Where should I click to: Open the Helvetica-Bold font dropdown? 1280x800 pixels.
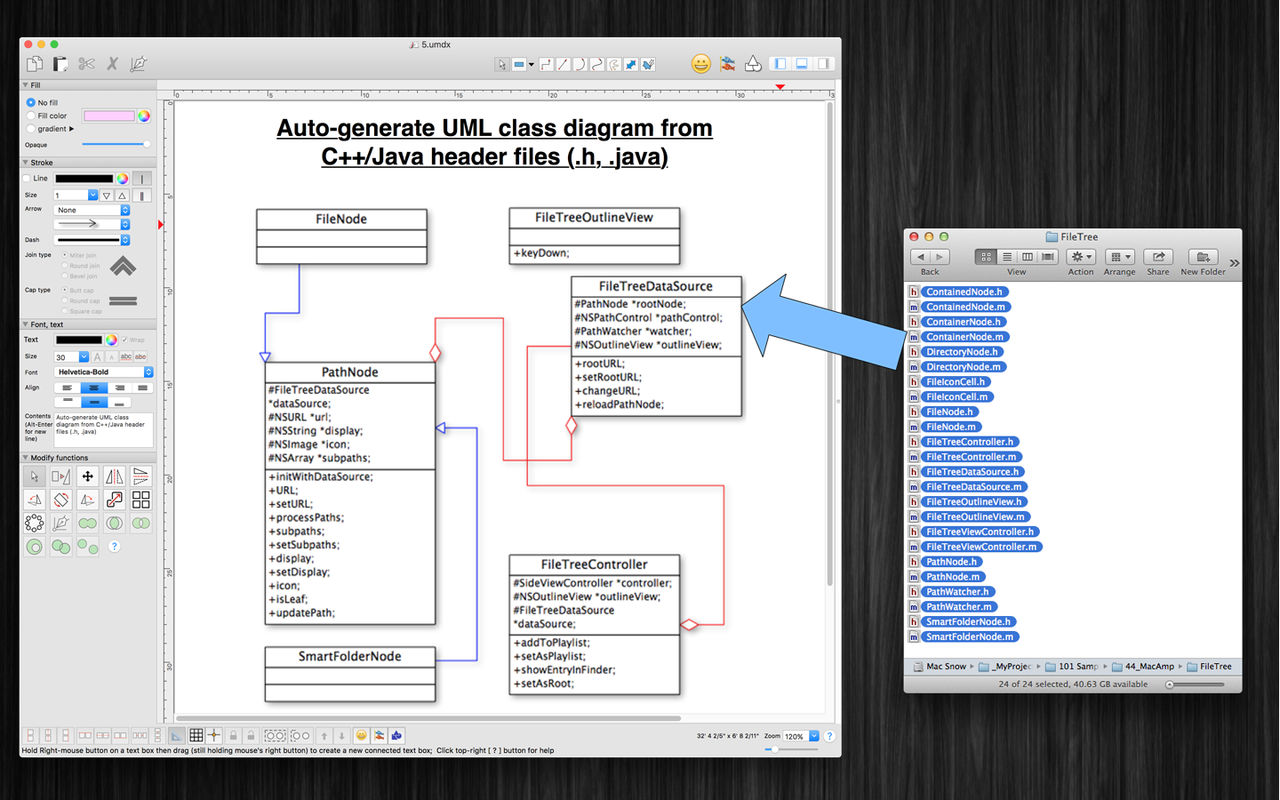tap(104, 372)
